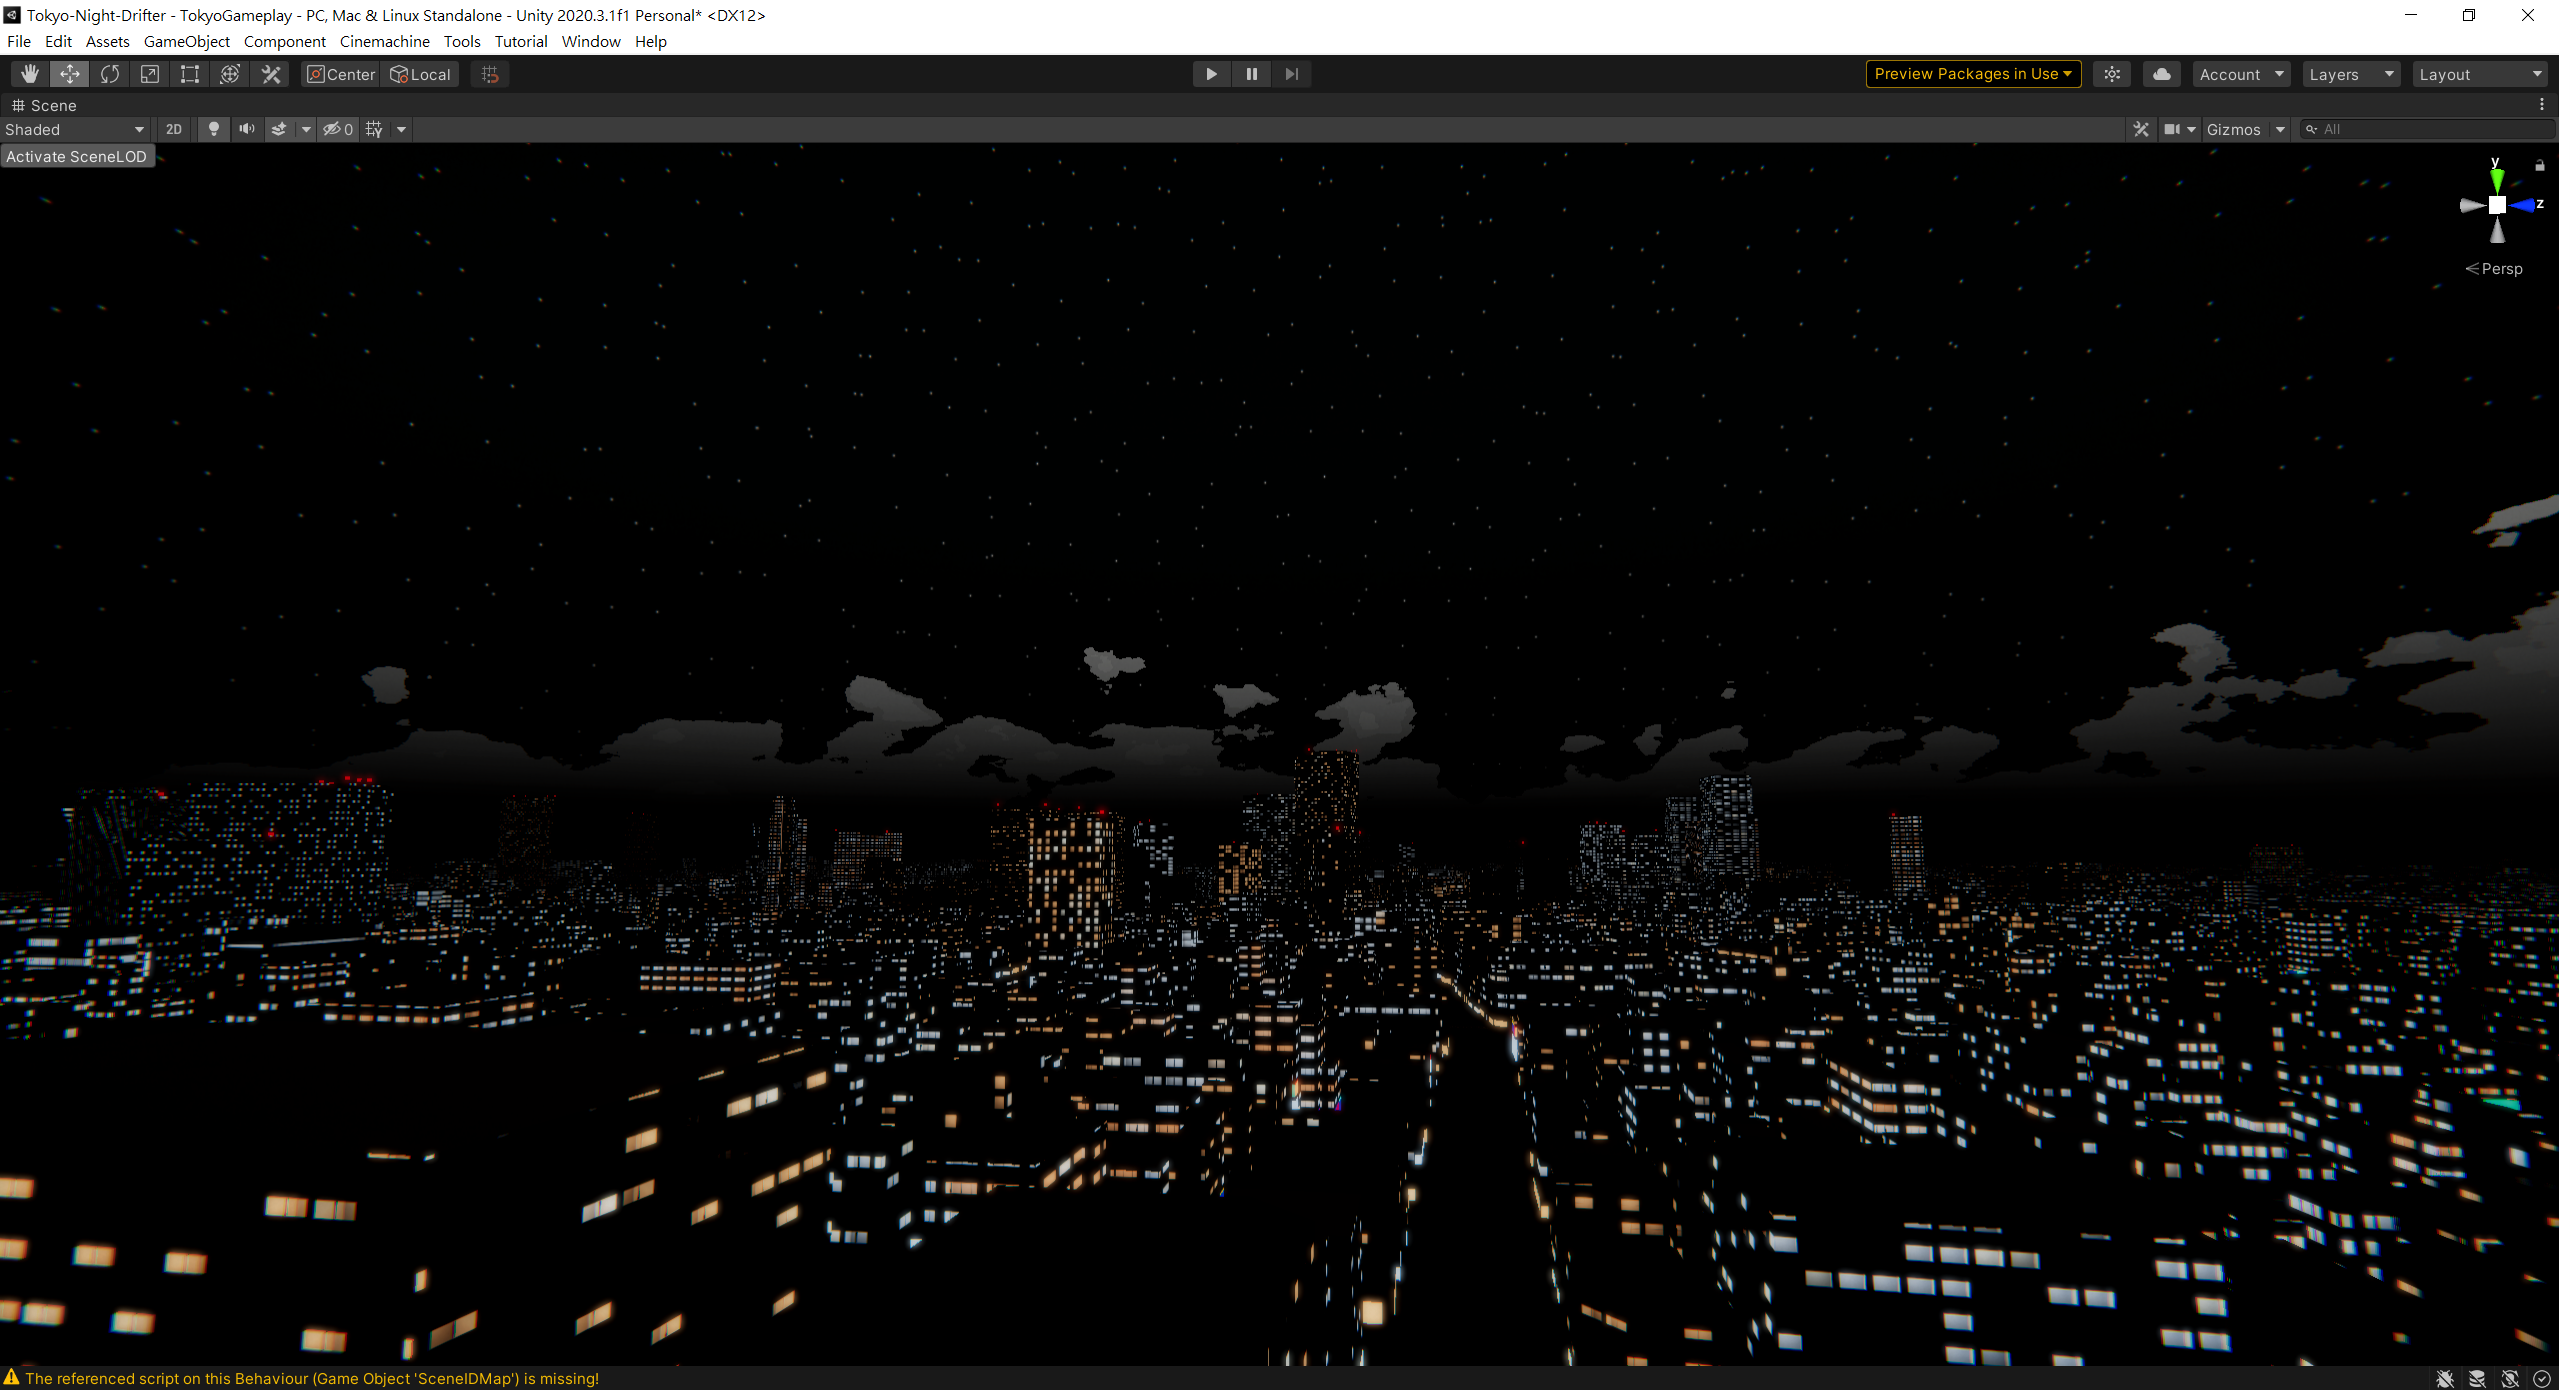Select the Rect transform tool
Screen dimensions: 2559x1390
click(x=190, y=74)
